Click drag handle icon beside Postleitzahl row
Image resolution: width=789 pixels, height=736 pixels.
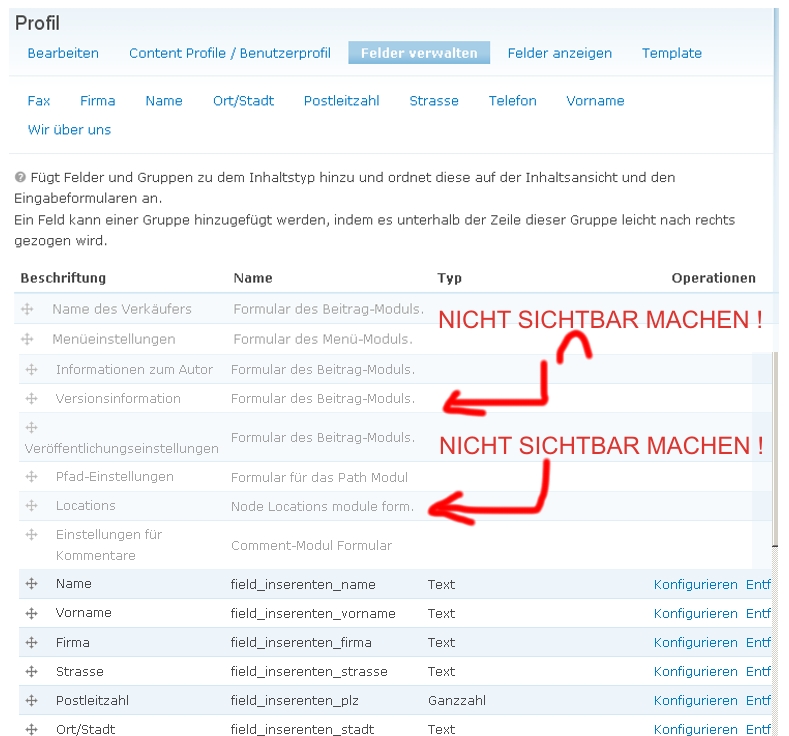(31, 700)
